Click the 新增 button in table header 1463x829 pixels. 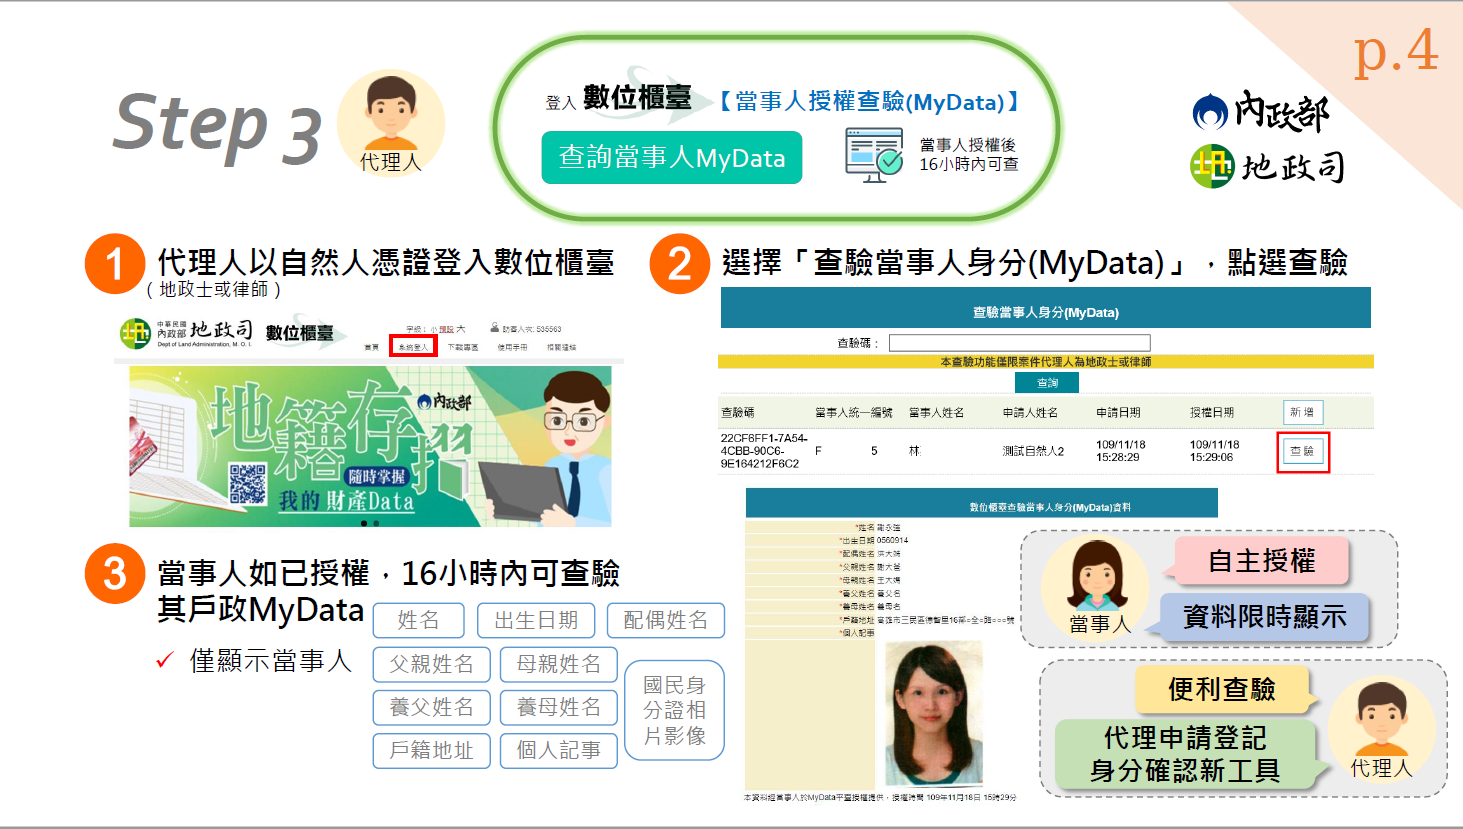pos(1302,412)
